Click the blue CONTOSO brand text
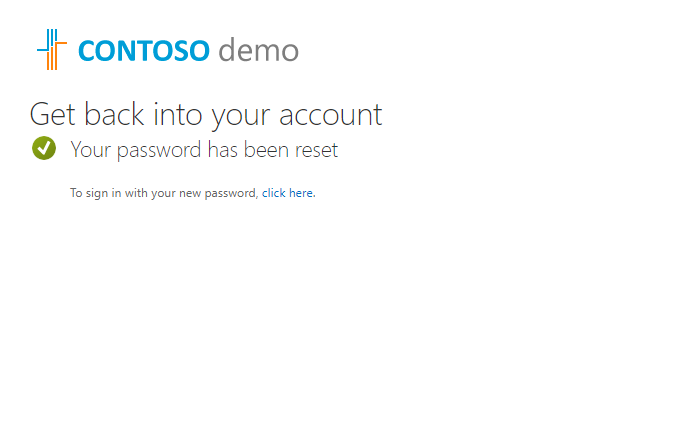 144,51
